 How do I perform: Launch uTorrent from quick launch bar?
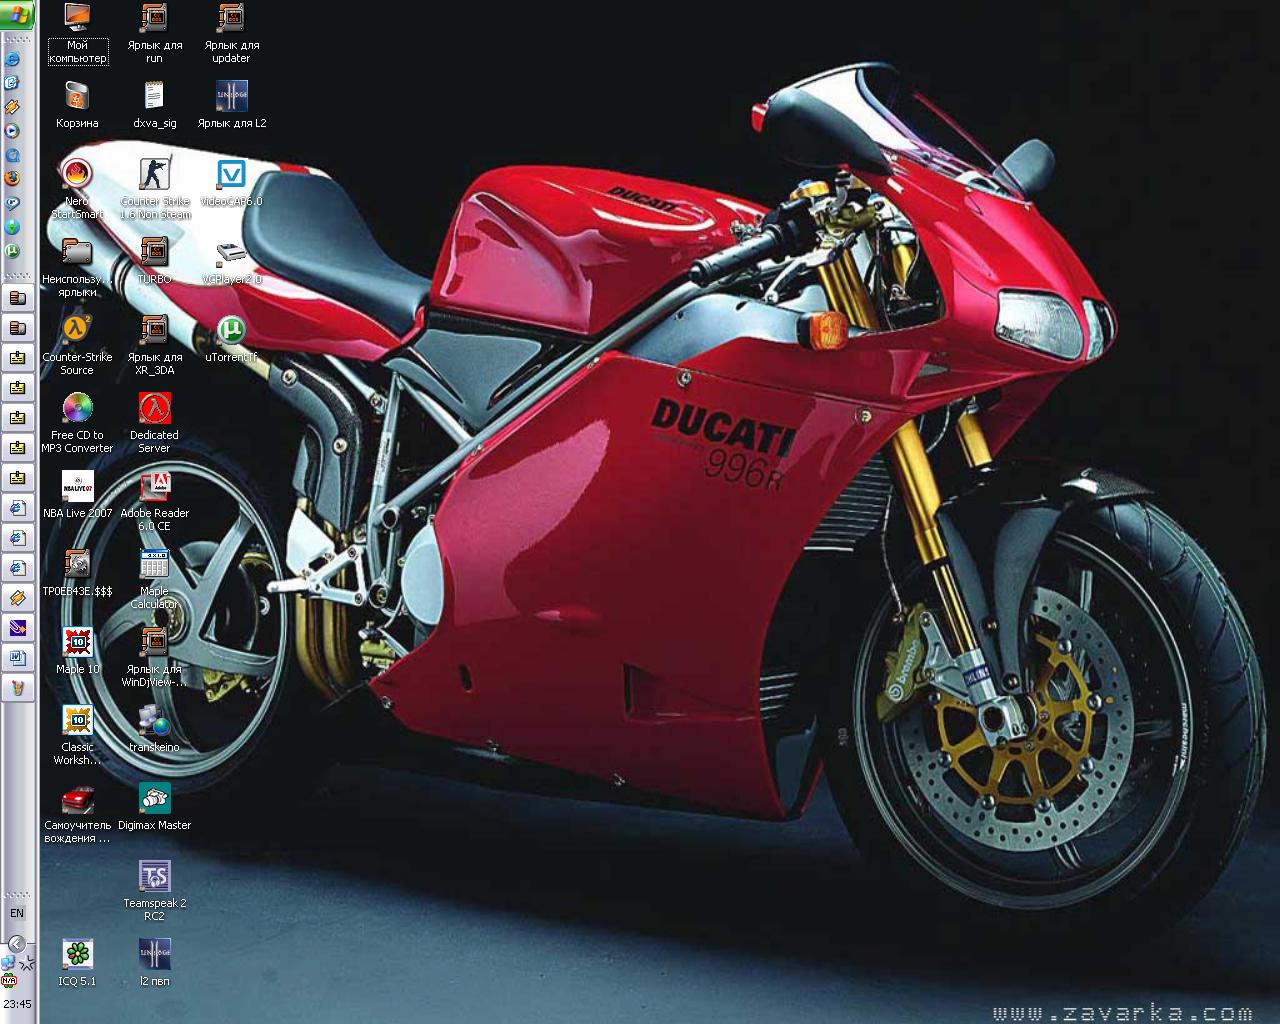pos(13,251)
